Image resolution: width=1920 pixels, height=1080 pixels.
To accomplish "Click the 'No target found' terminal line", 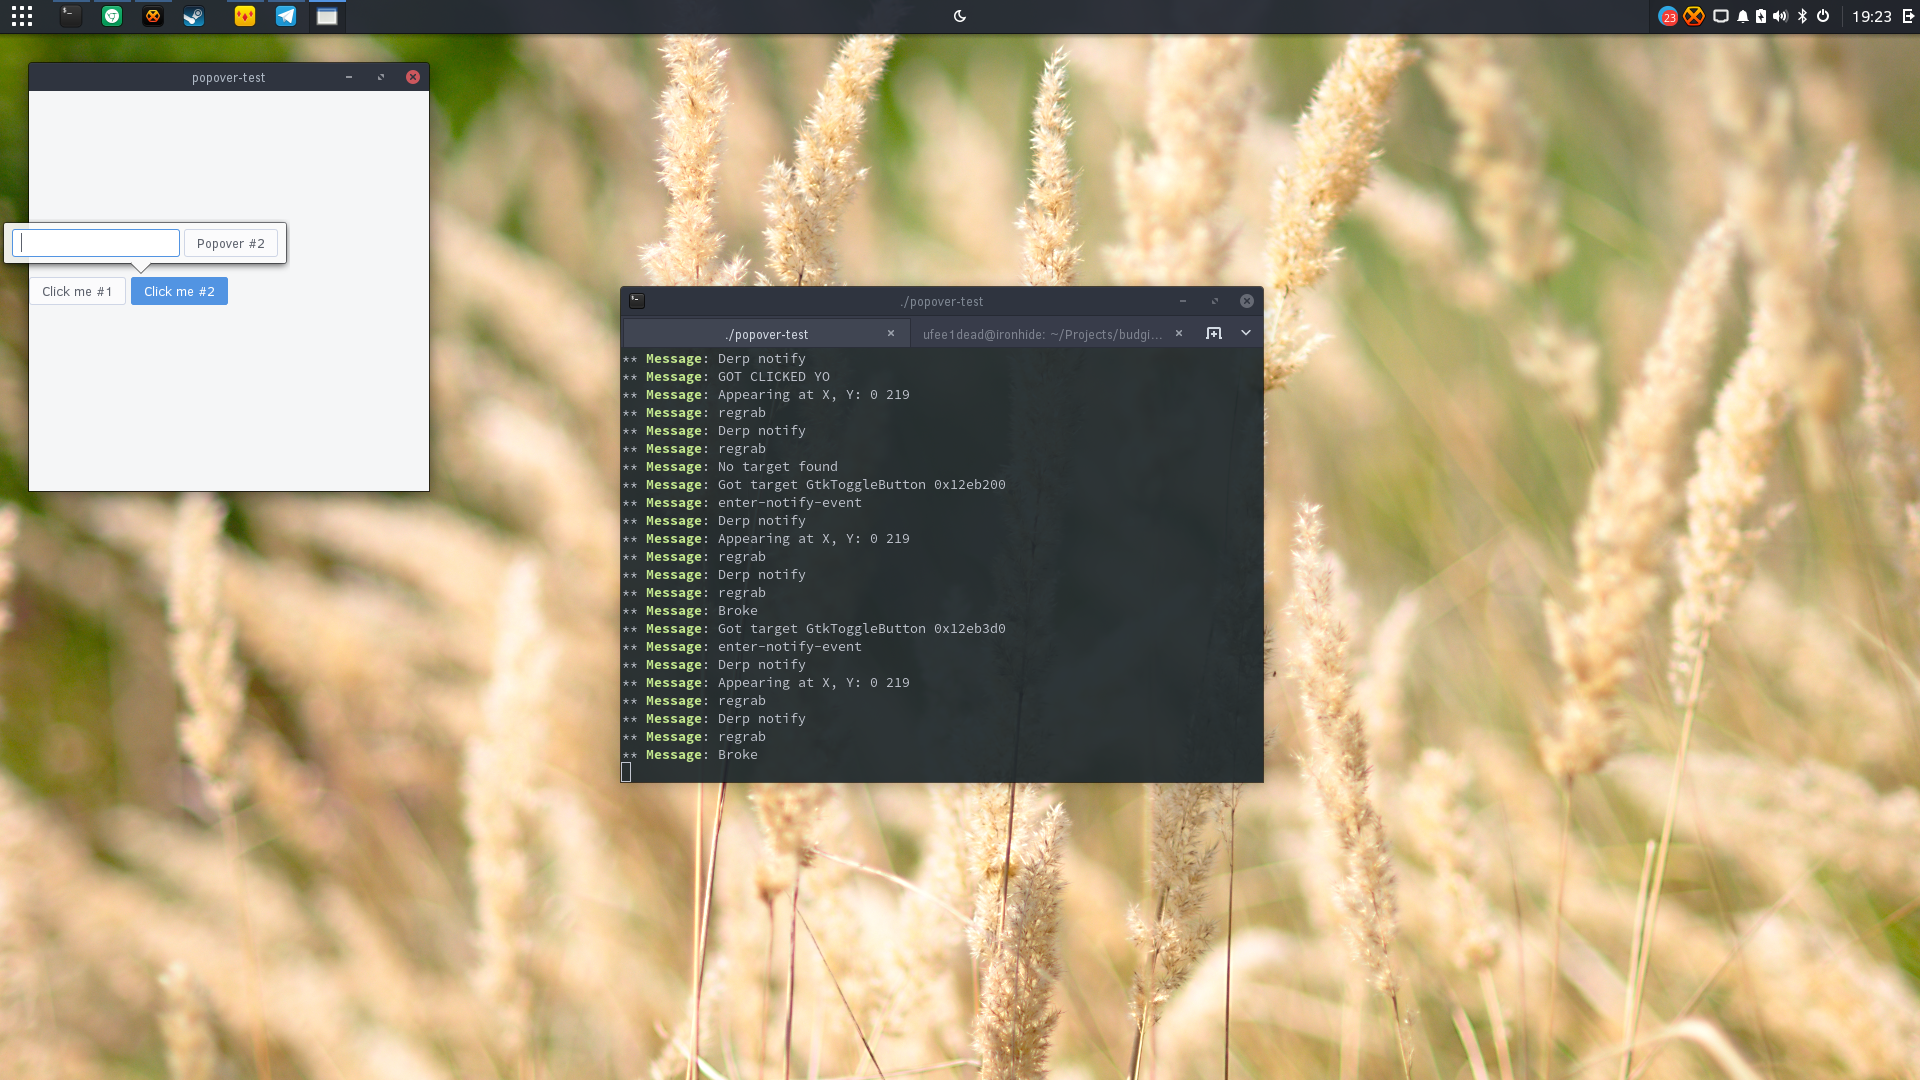I will (x=730, y=467).
